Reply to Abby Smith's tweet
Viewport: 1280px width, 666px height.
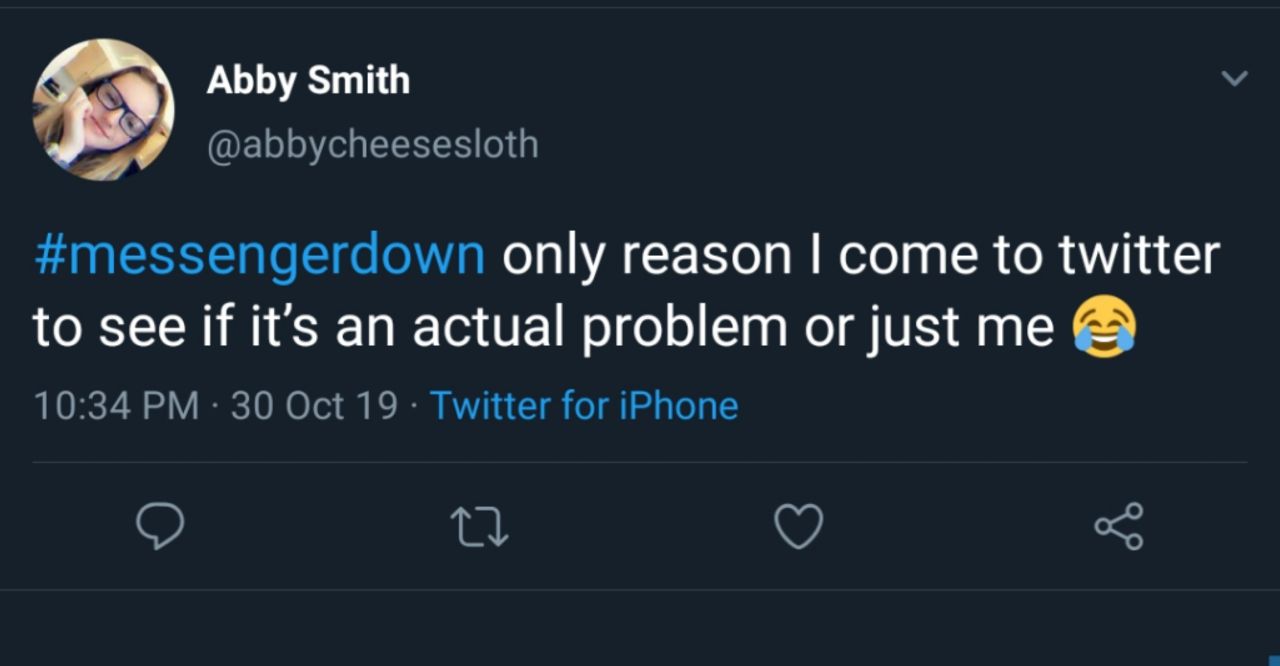click(160, 526)
